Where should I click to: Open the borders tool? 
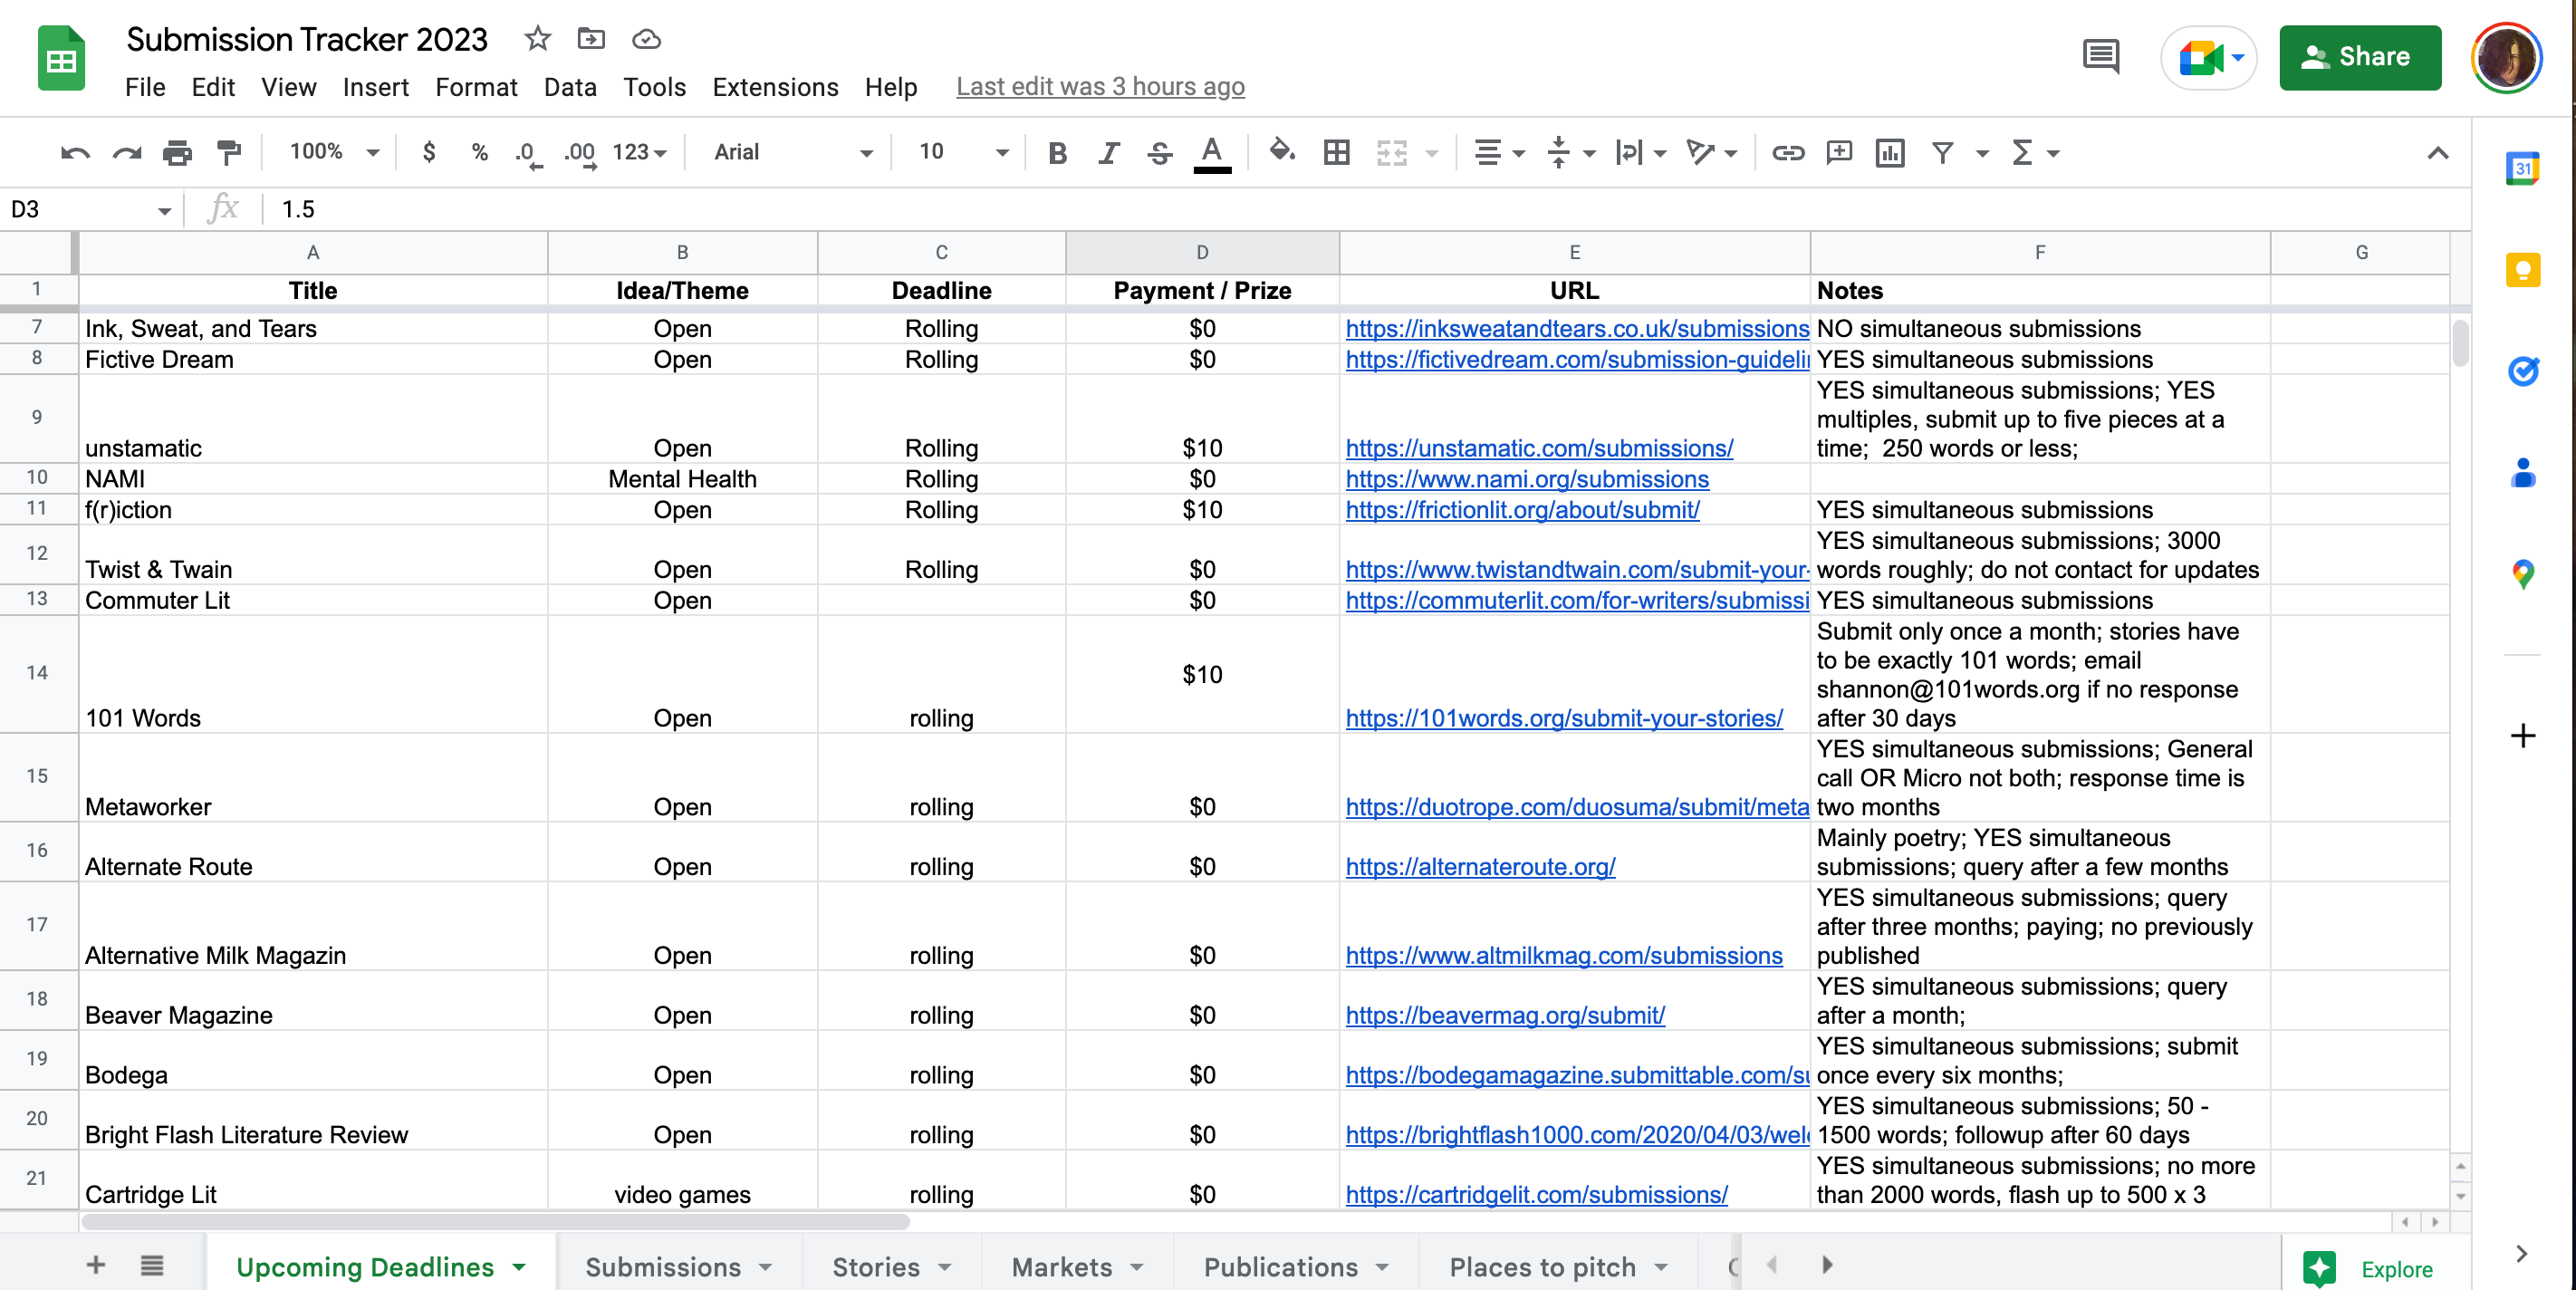(1336, 152)
